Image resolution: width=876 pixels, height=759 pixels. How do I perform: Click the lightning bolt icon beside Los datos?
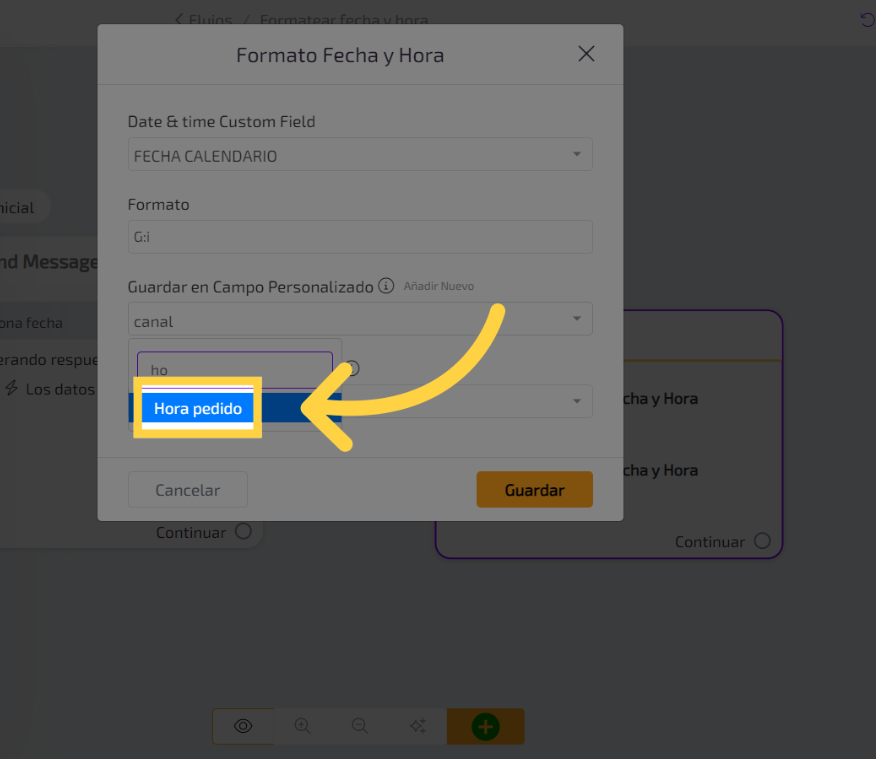12,388
